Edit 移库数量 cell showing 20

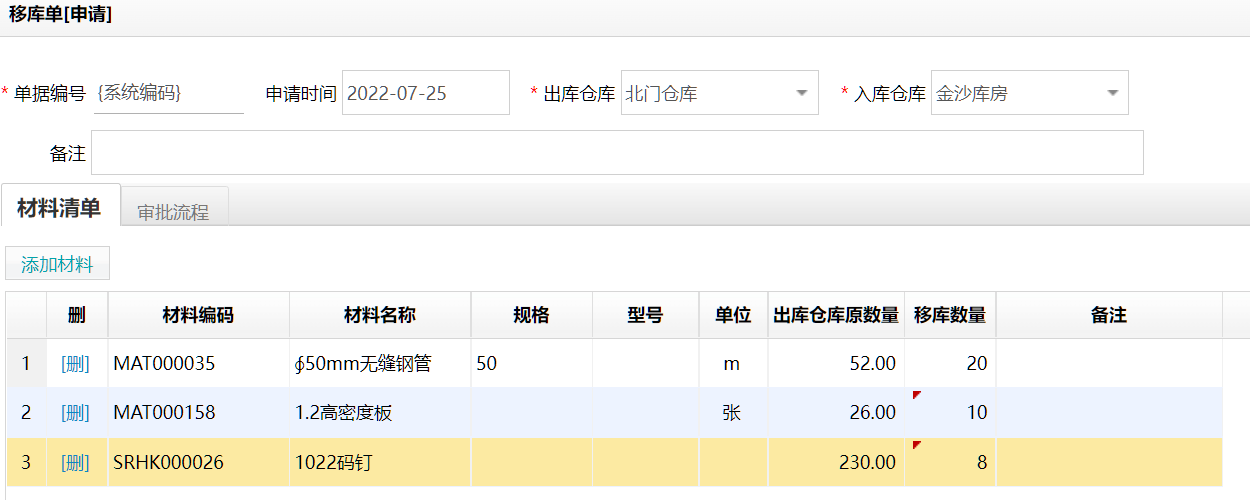coord(949,364)
